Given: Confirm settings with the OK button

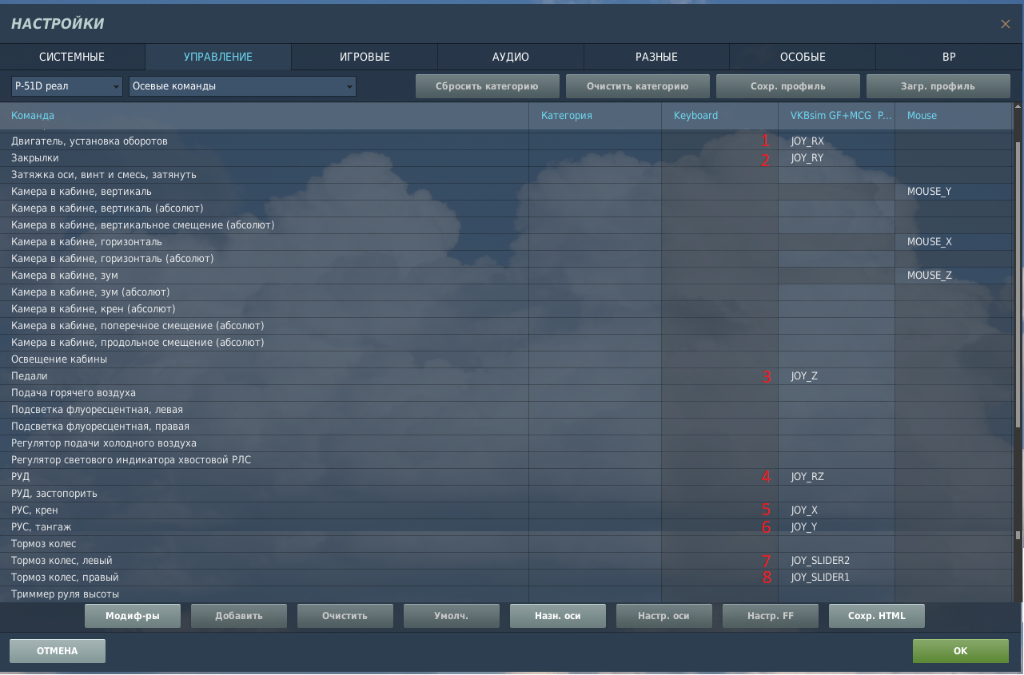Looking at the screenshot, I should (x=960, y=651).
